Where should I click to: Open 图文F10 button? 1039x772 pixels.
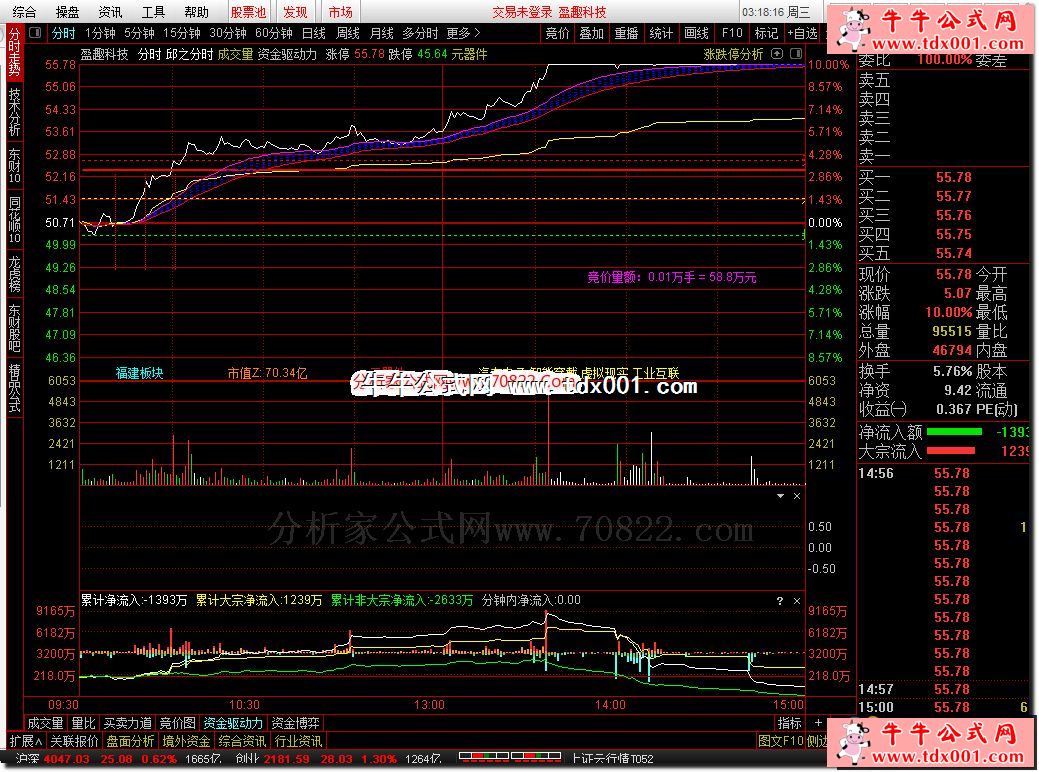(781, 741)
